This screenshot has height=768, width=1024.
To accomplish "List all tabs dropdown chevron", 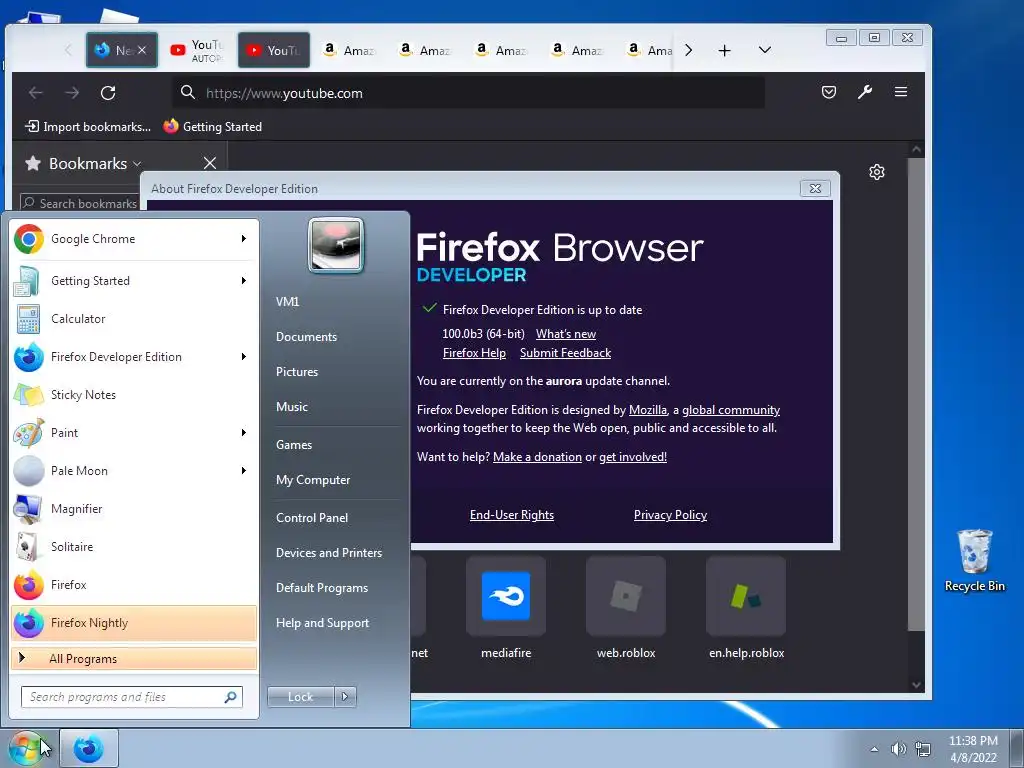I will click(x=765, y=50).
